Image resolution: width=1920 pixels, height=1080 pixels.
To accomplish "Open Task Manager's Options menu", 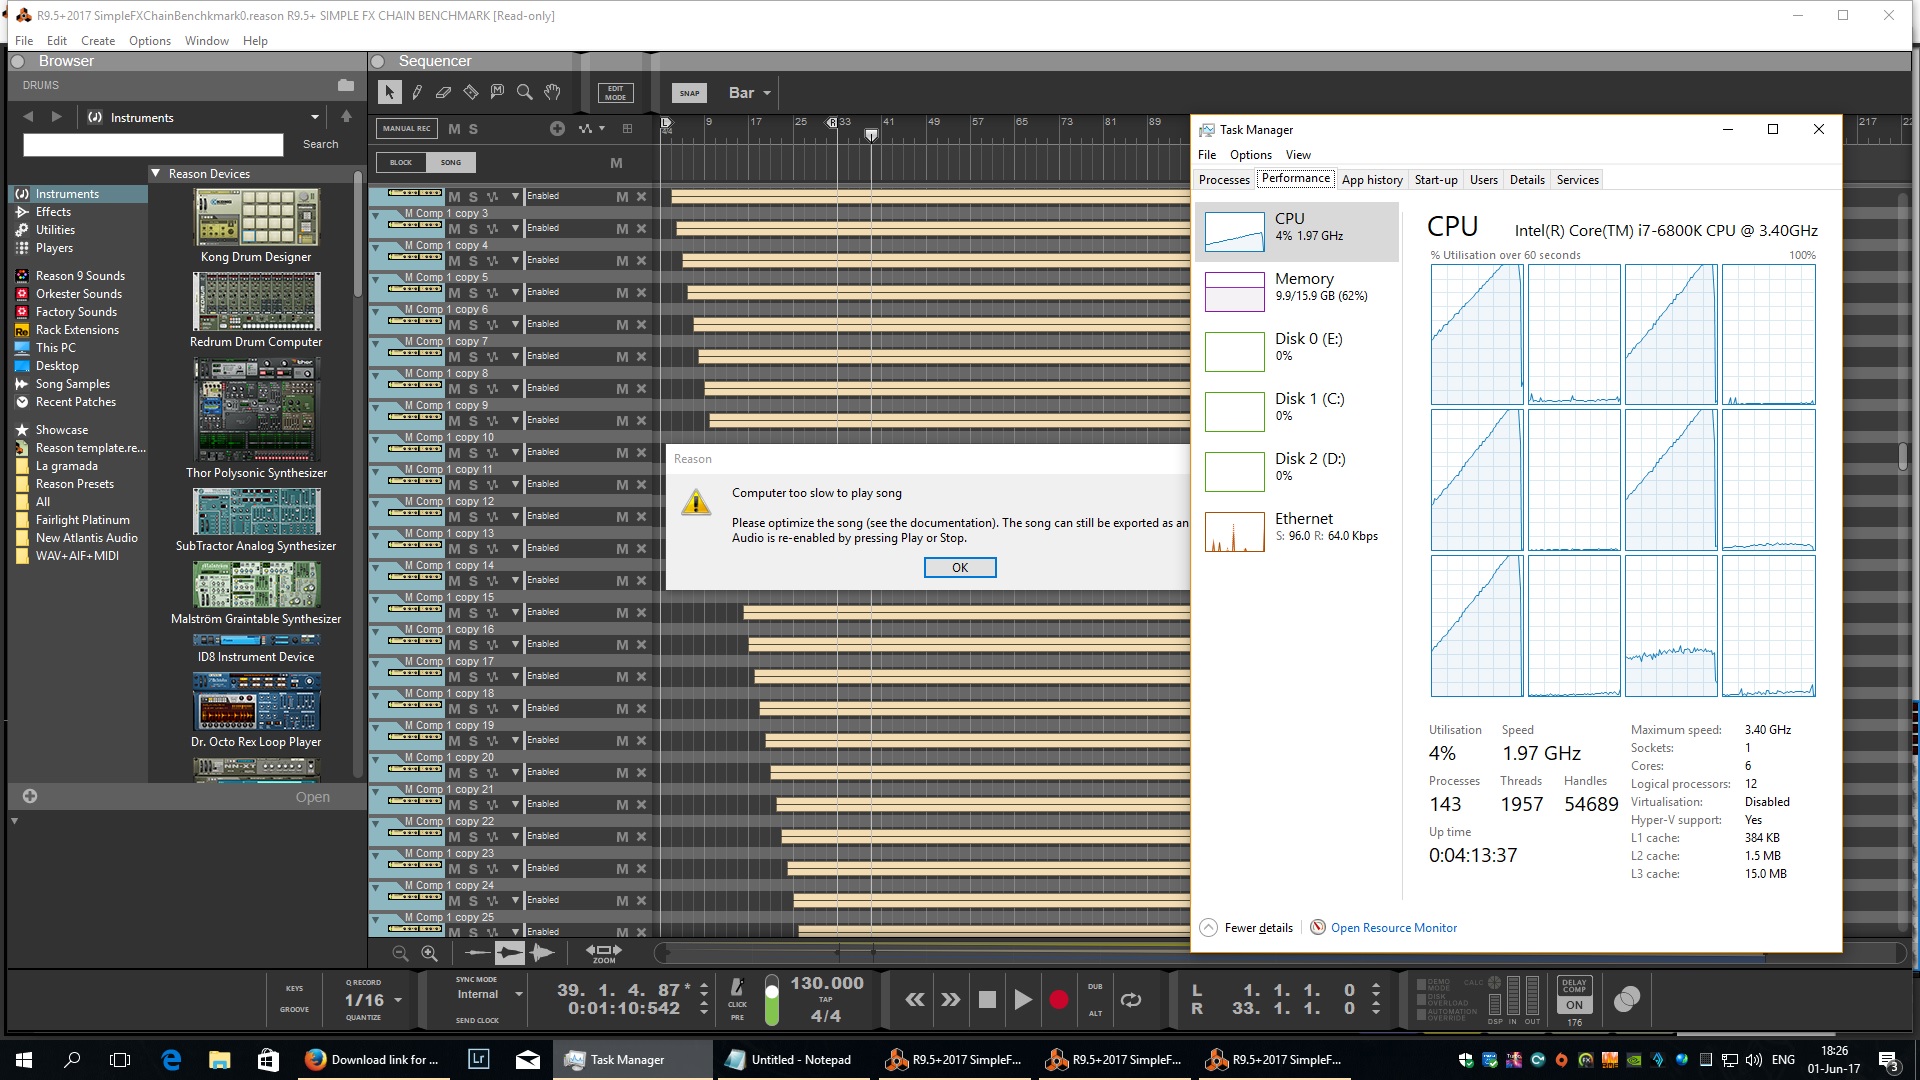I will 1251,155.
